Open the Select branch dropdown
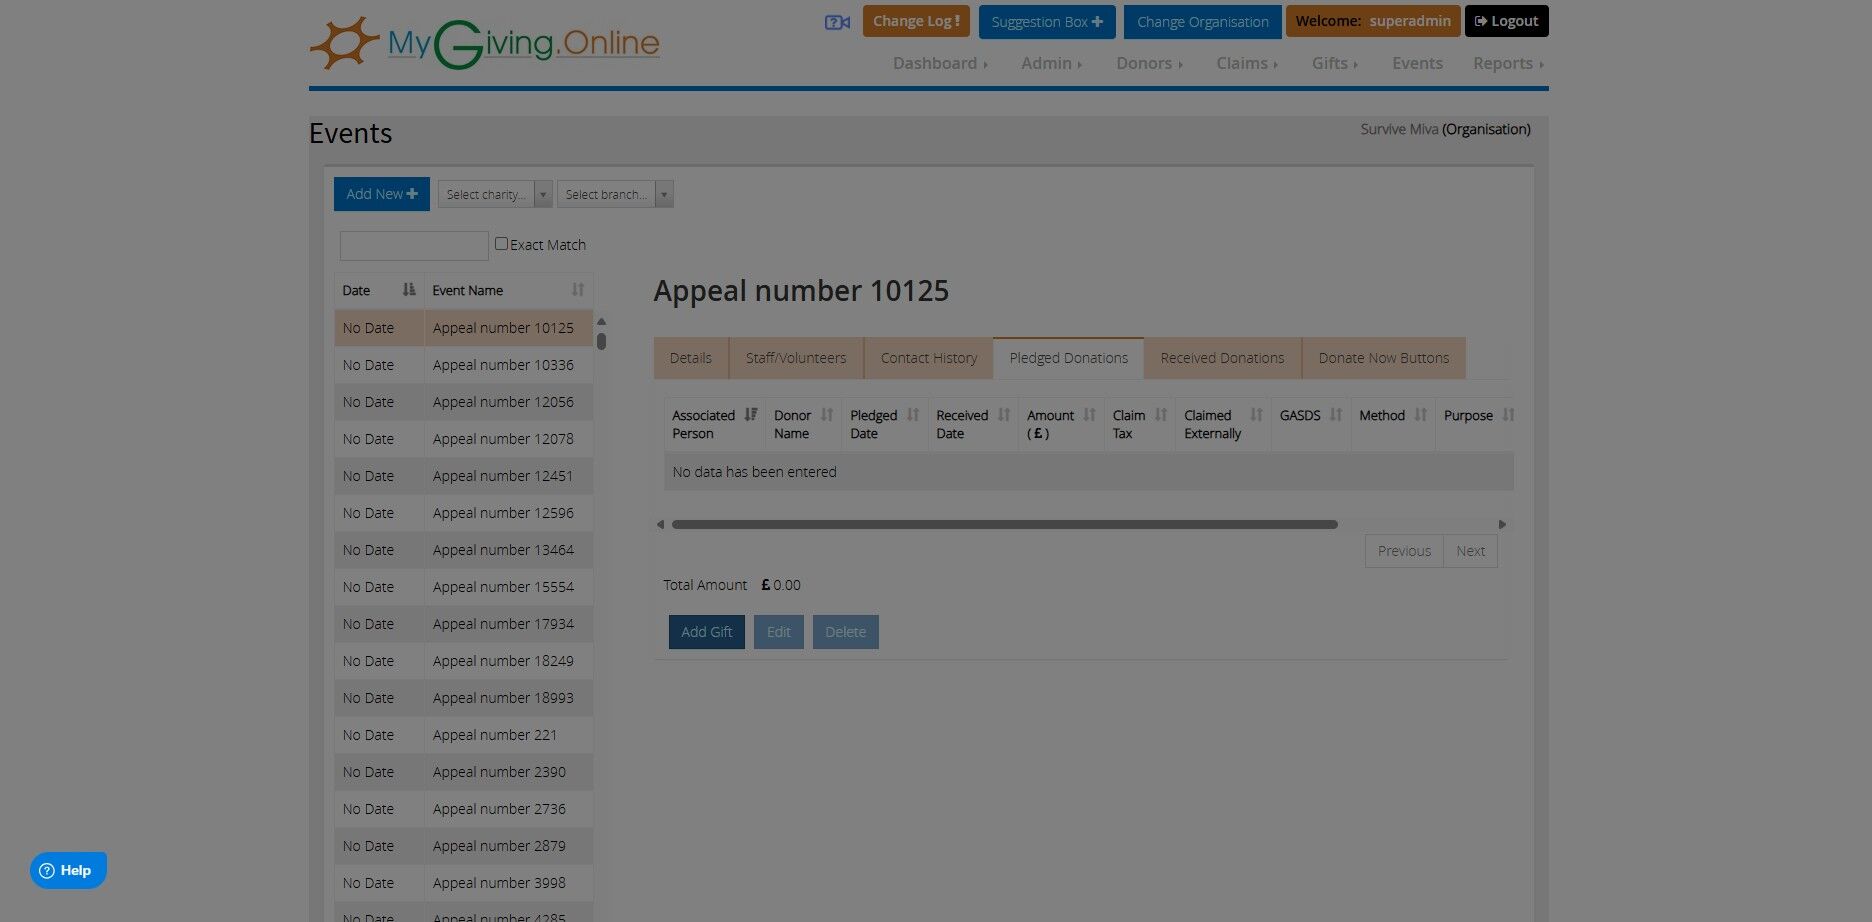1872x922 pixels. tap(615, 194)
